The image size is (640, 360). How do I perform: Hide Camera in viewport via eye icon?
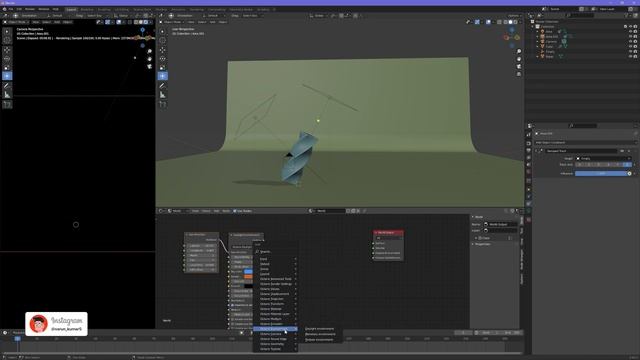(630, 41)
